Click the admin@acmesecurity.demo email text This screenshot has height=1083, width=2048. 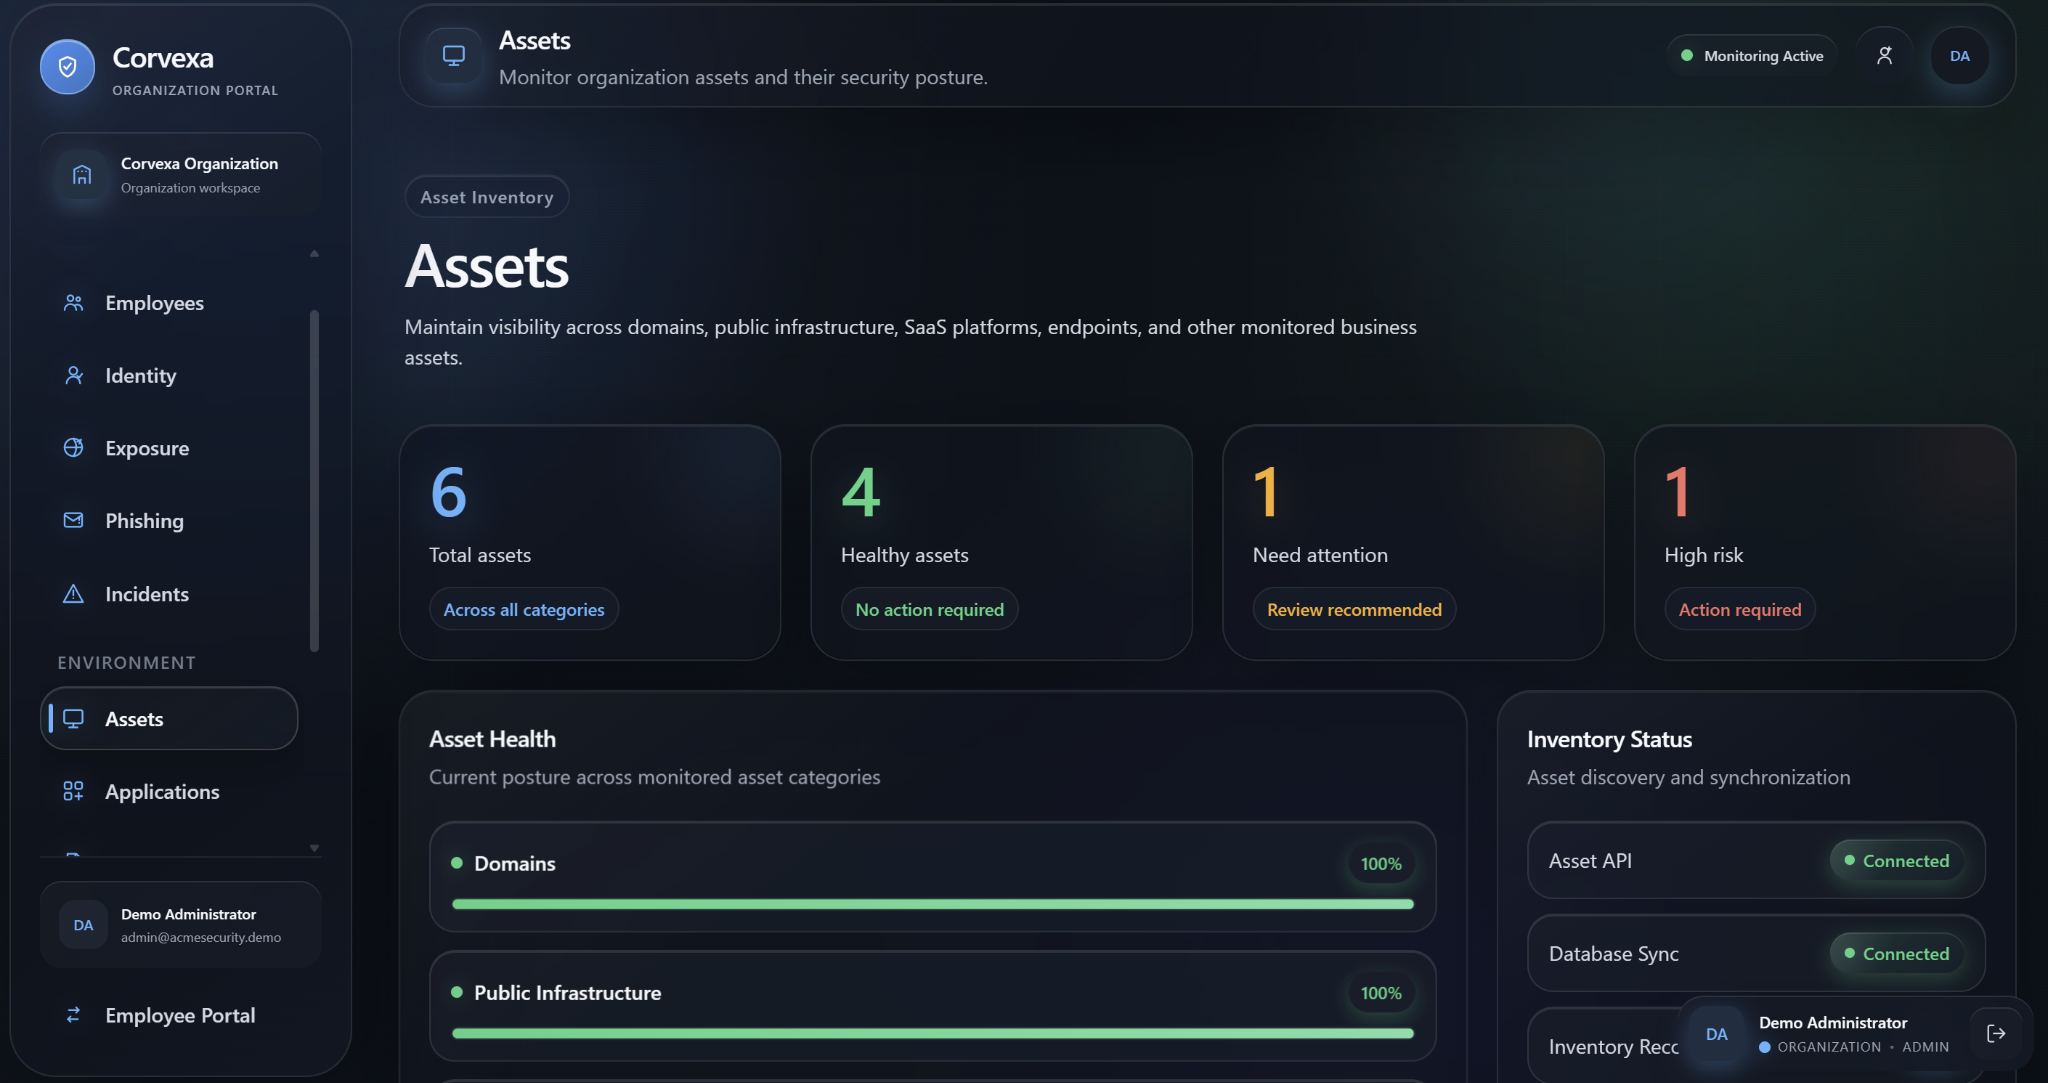(201, 937)
